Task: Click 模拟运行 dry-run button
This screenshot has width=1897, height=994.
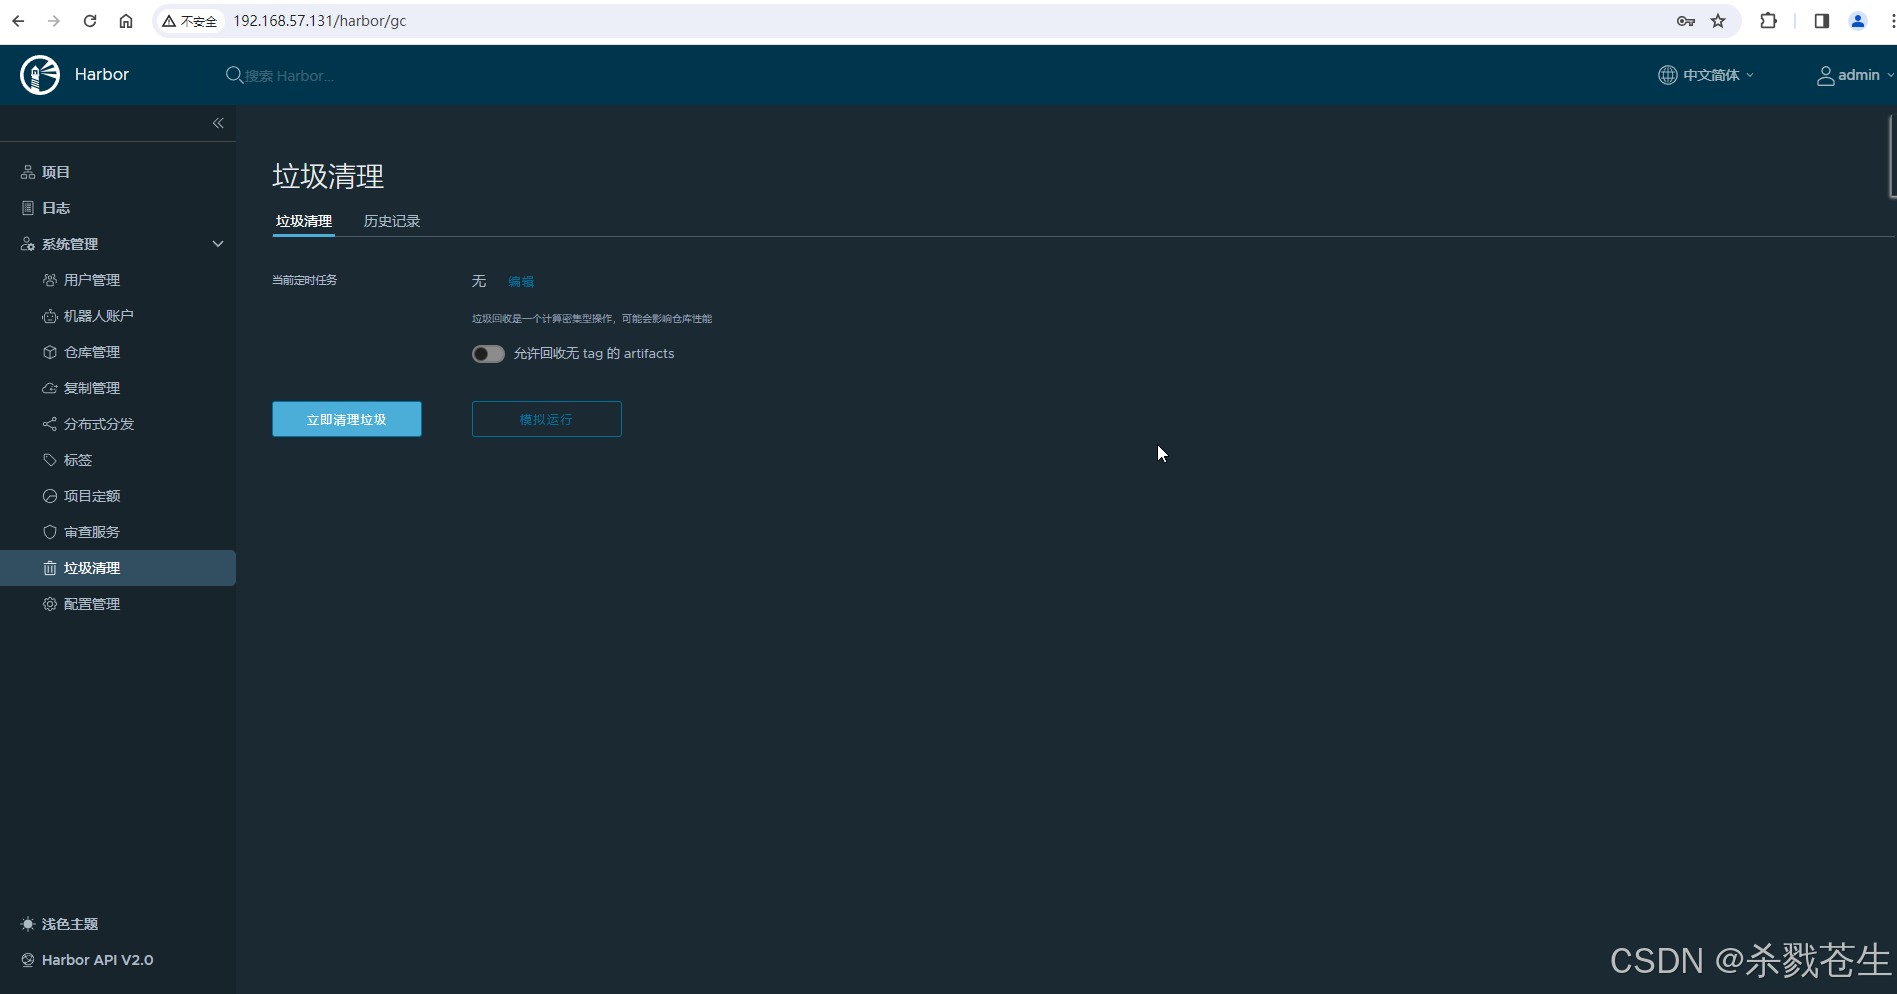Action: pos(547,419)
